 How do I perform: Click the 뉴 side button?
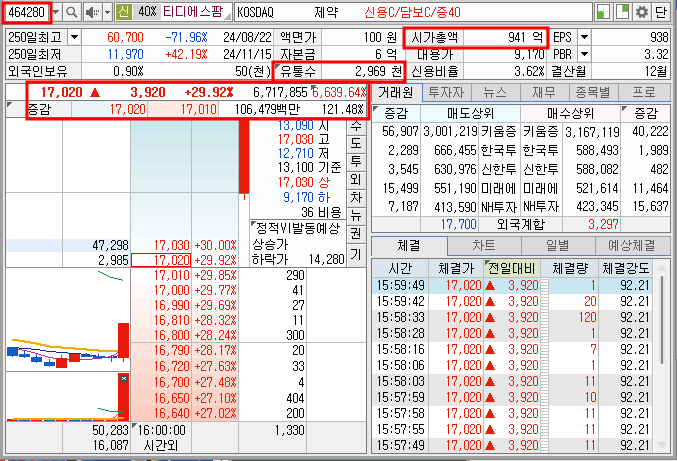[x=356, y=215]
